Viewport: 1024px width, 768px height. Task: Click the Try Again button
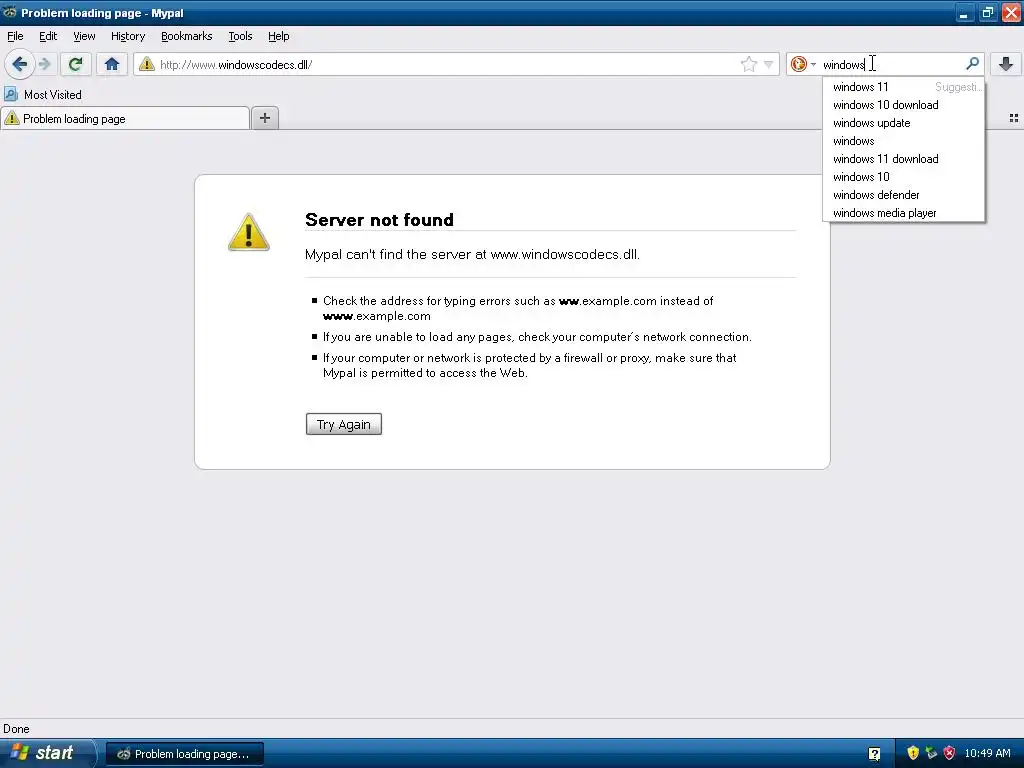pos(344,424)
